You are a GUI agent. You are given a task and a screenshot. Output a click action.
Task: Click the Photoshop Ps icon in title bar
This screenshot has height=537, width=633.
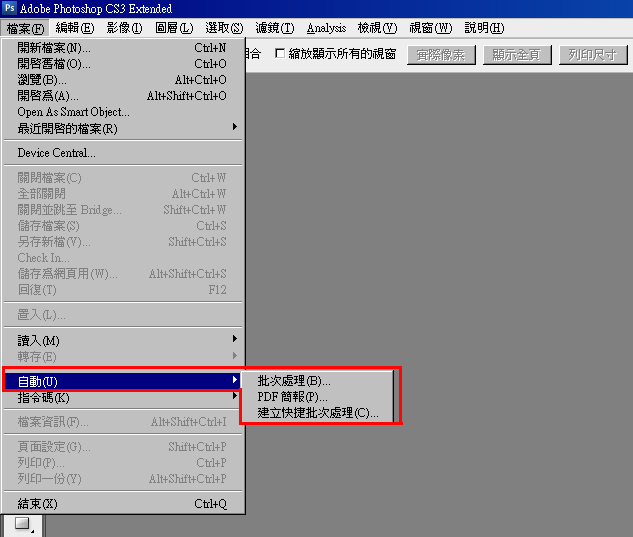[9, 8]
